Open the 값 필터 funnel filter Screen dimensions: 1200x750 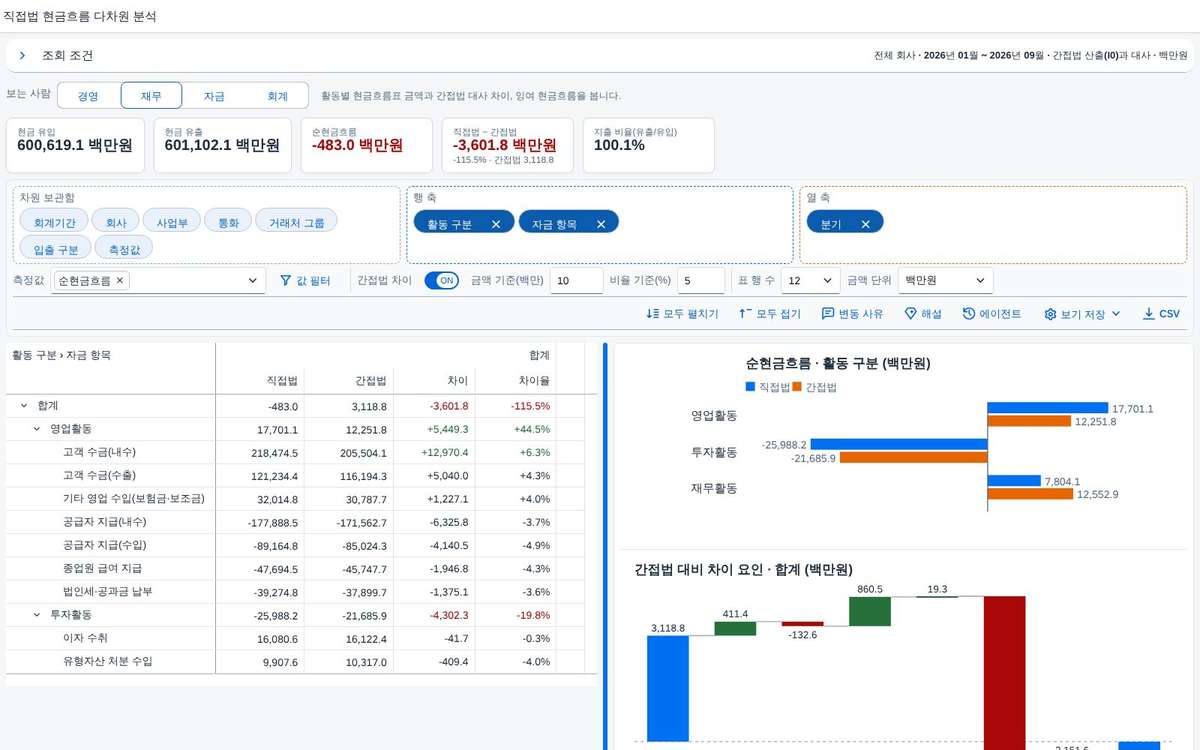click(x=304, y=281)
